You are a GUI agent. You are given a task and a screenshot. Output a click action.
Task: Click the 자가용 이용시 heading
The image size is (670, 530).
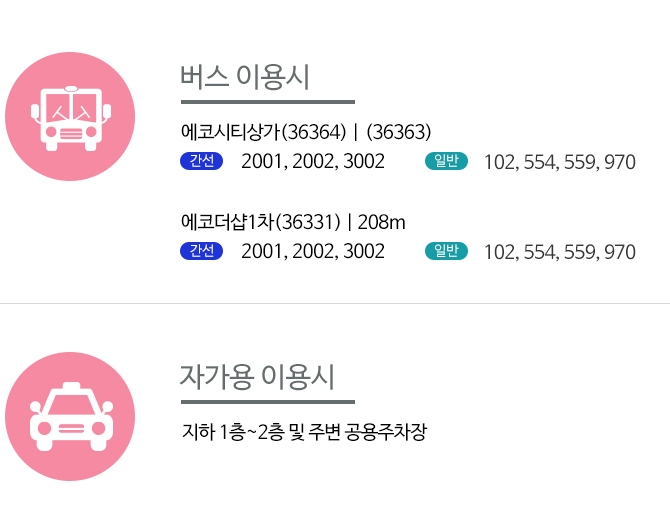[257, 377]
